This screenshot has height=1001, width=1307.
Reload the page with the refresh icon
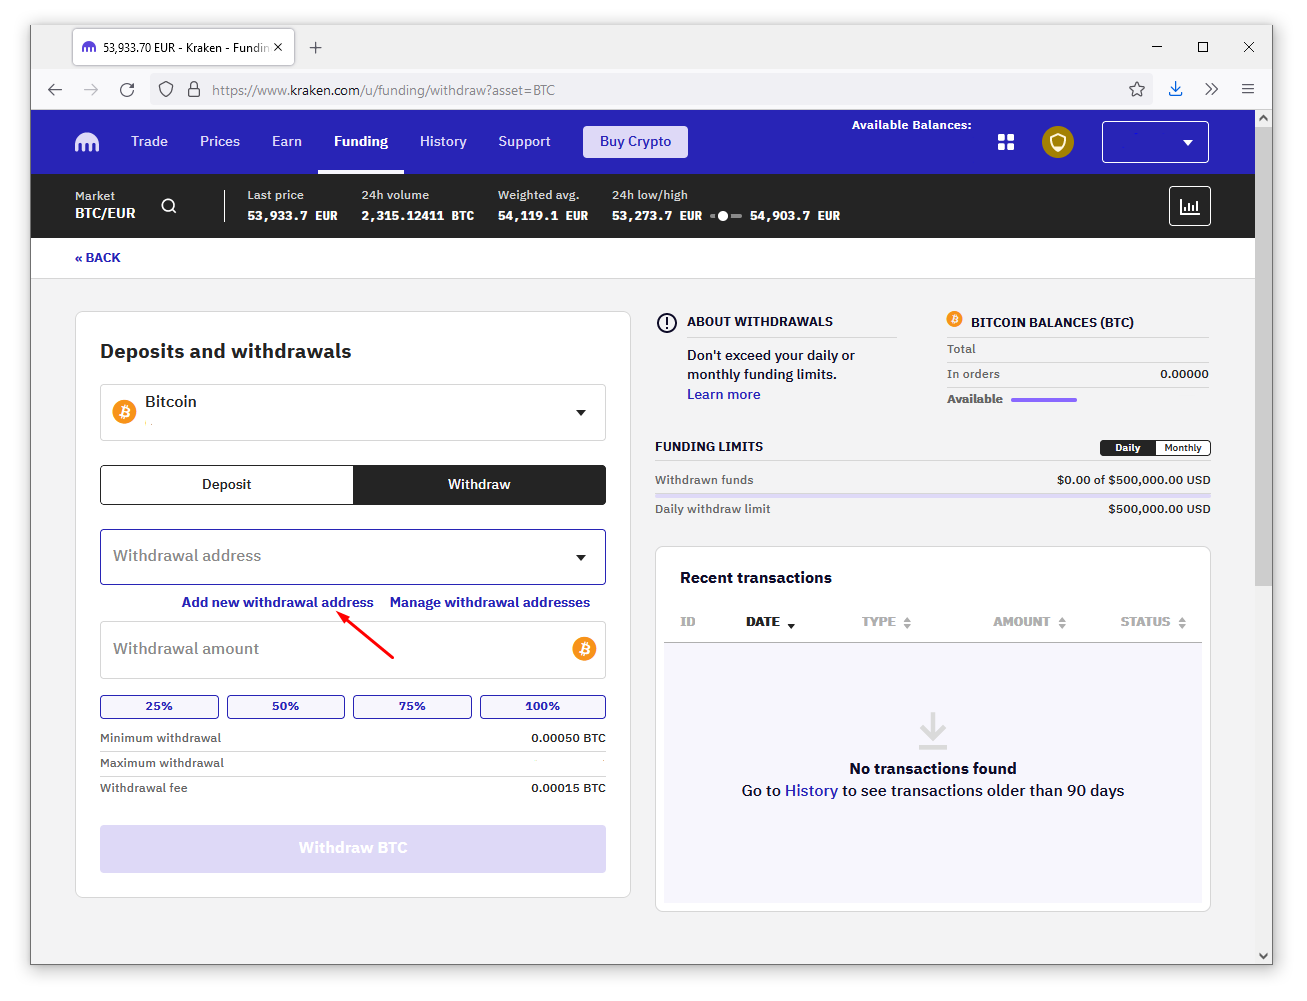tap(127, 90)
